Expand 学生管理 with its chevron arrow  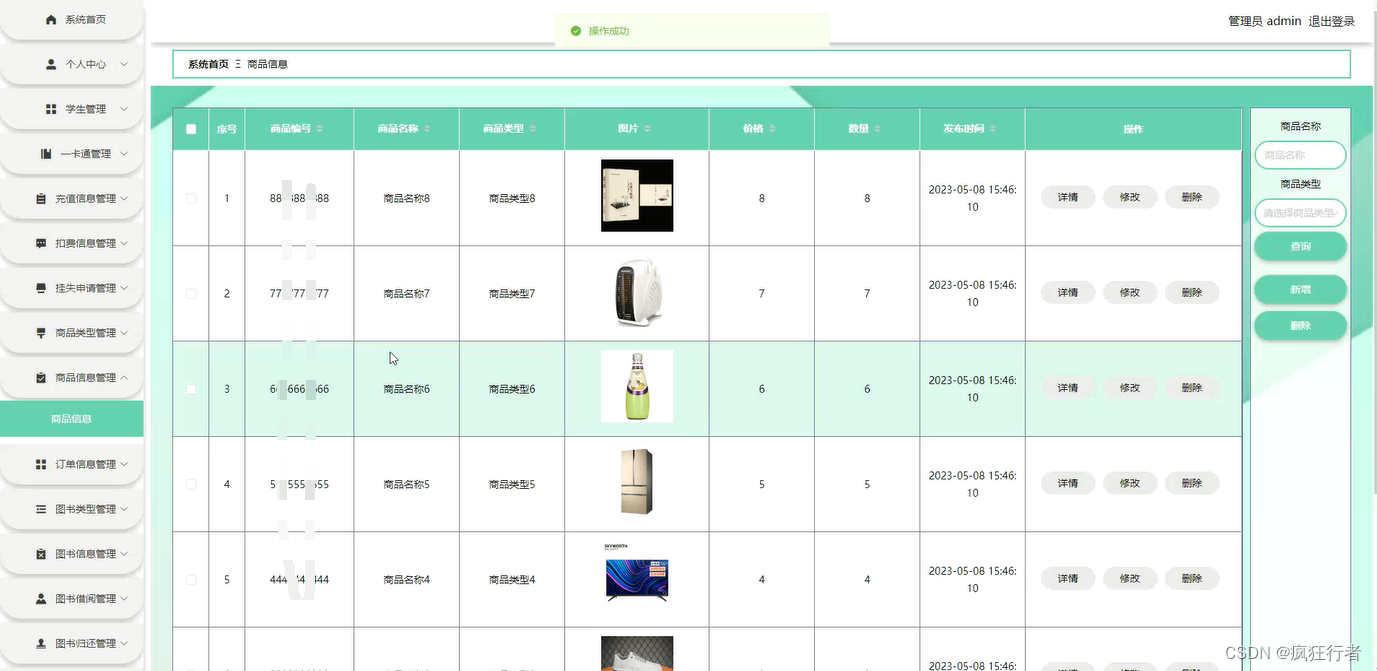[124, 109]
